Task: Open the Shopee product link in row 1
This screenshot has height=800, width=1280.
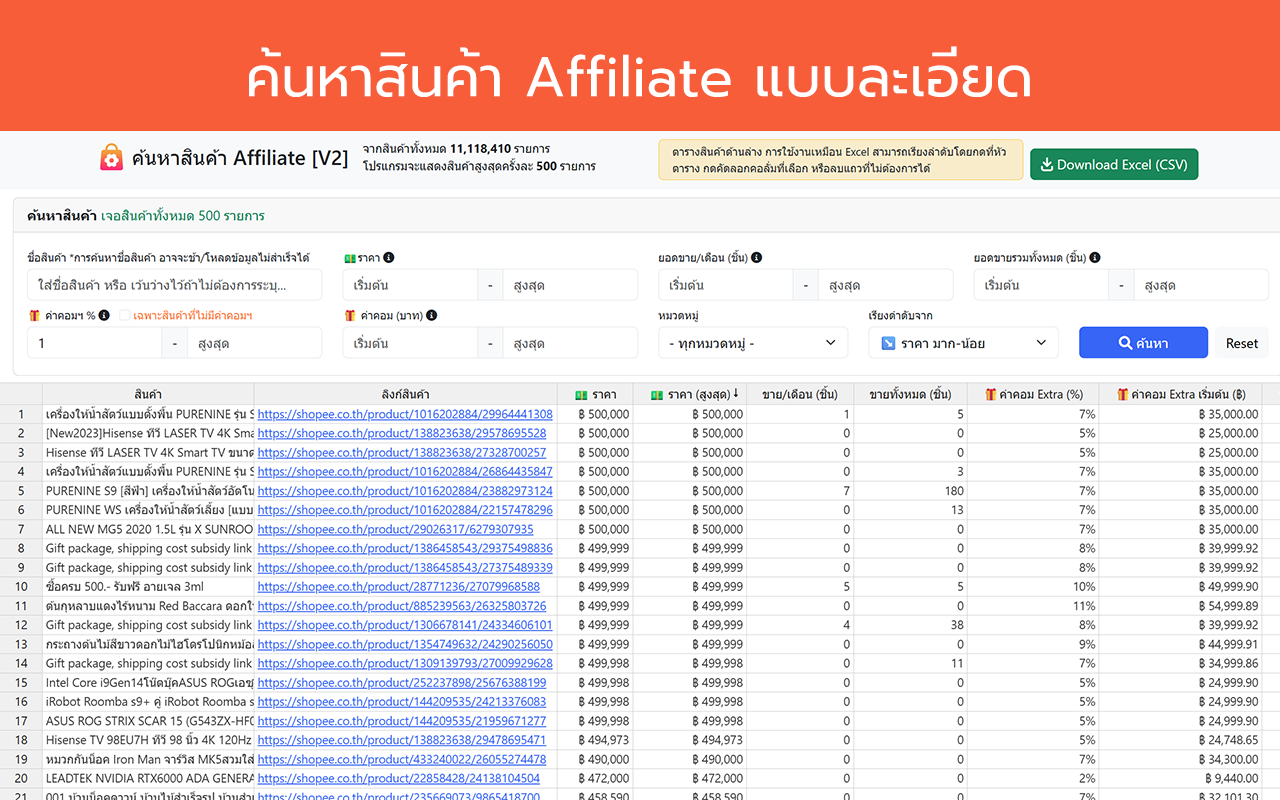Action: point(405,414)
